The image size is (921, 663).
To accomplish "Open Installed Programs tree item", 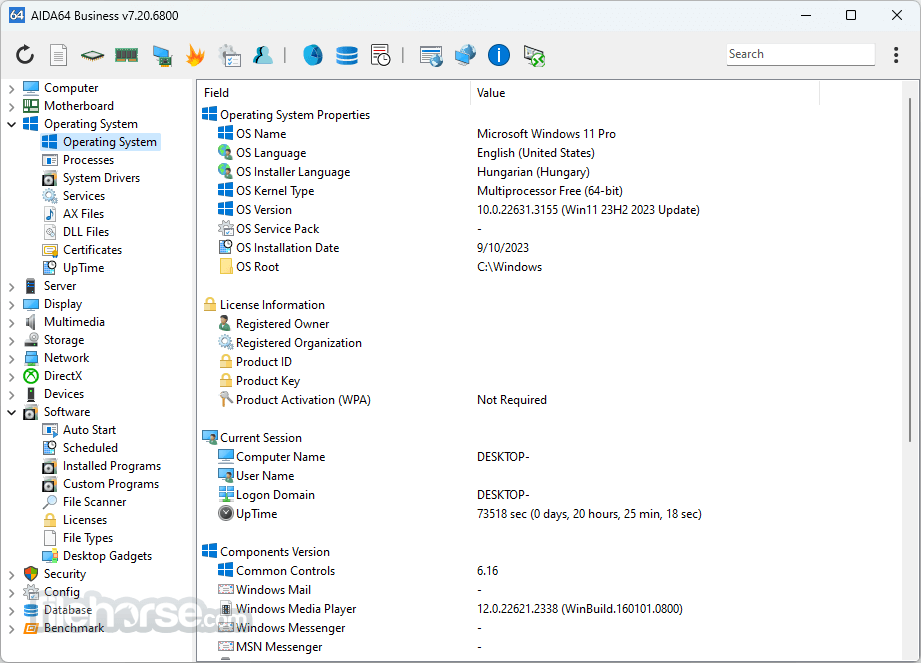I will pos(112,466).
